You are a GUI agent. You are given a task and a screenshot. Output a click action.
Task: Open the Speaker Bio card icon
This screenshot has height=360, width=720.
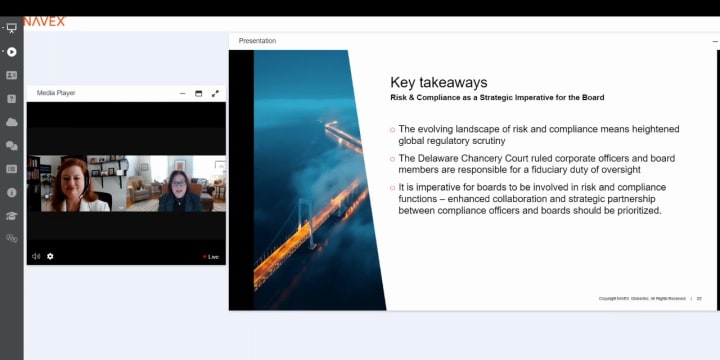(11, 75)
